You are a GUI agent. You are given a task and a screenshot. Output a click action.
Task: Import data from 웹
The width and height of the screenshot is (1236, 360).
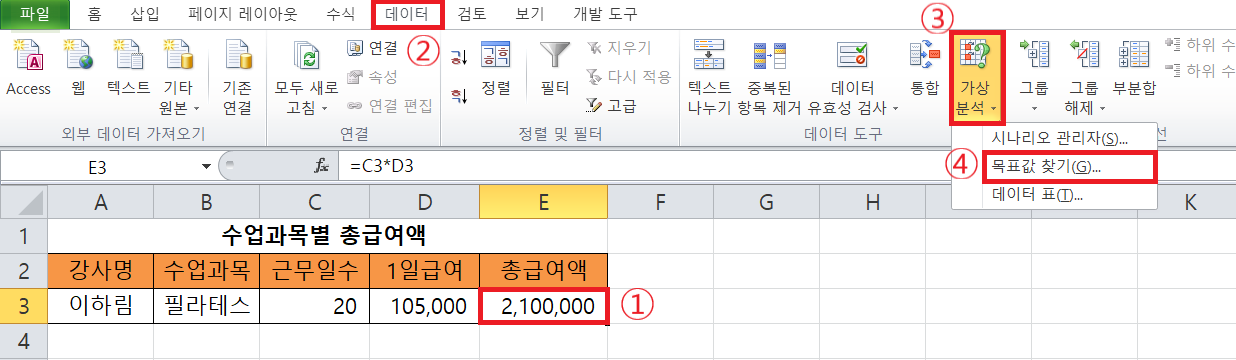tap(78, 68)
